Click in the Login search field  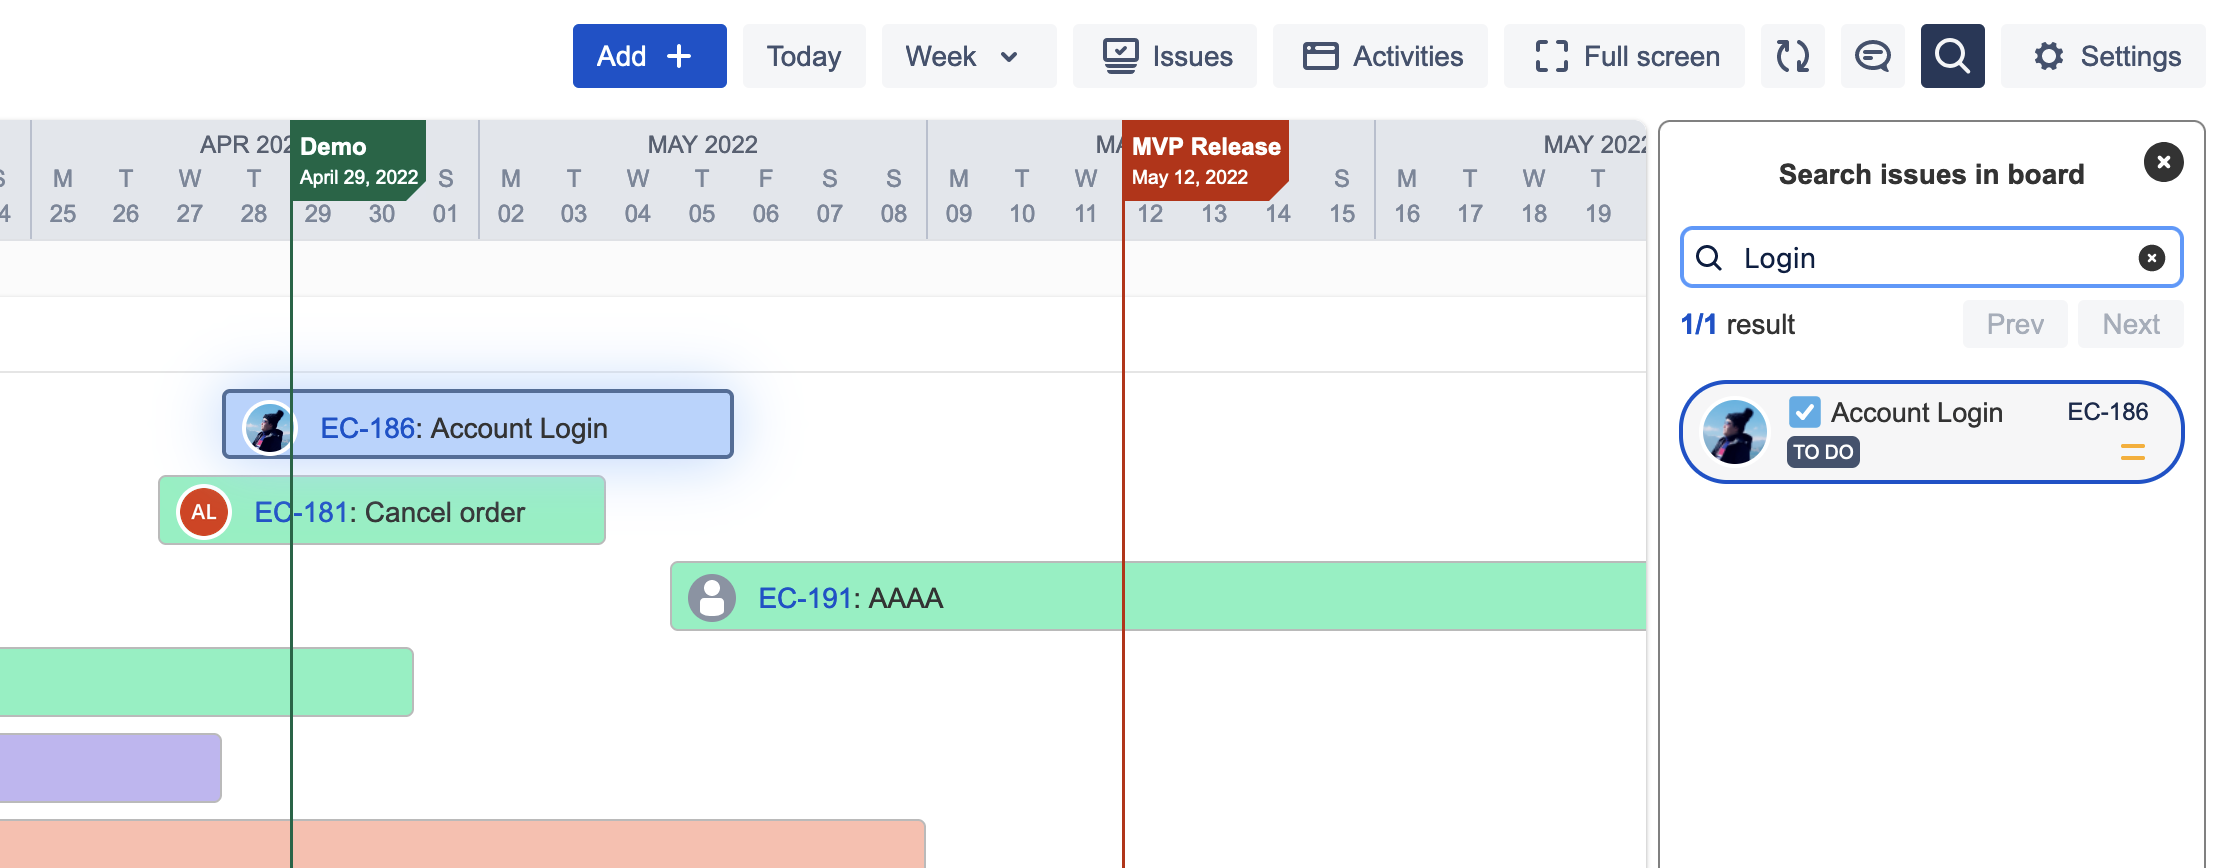click(x=1930, y=258)
